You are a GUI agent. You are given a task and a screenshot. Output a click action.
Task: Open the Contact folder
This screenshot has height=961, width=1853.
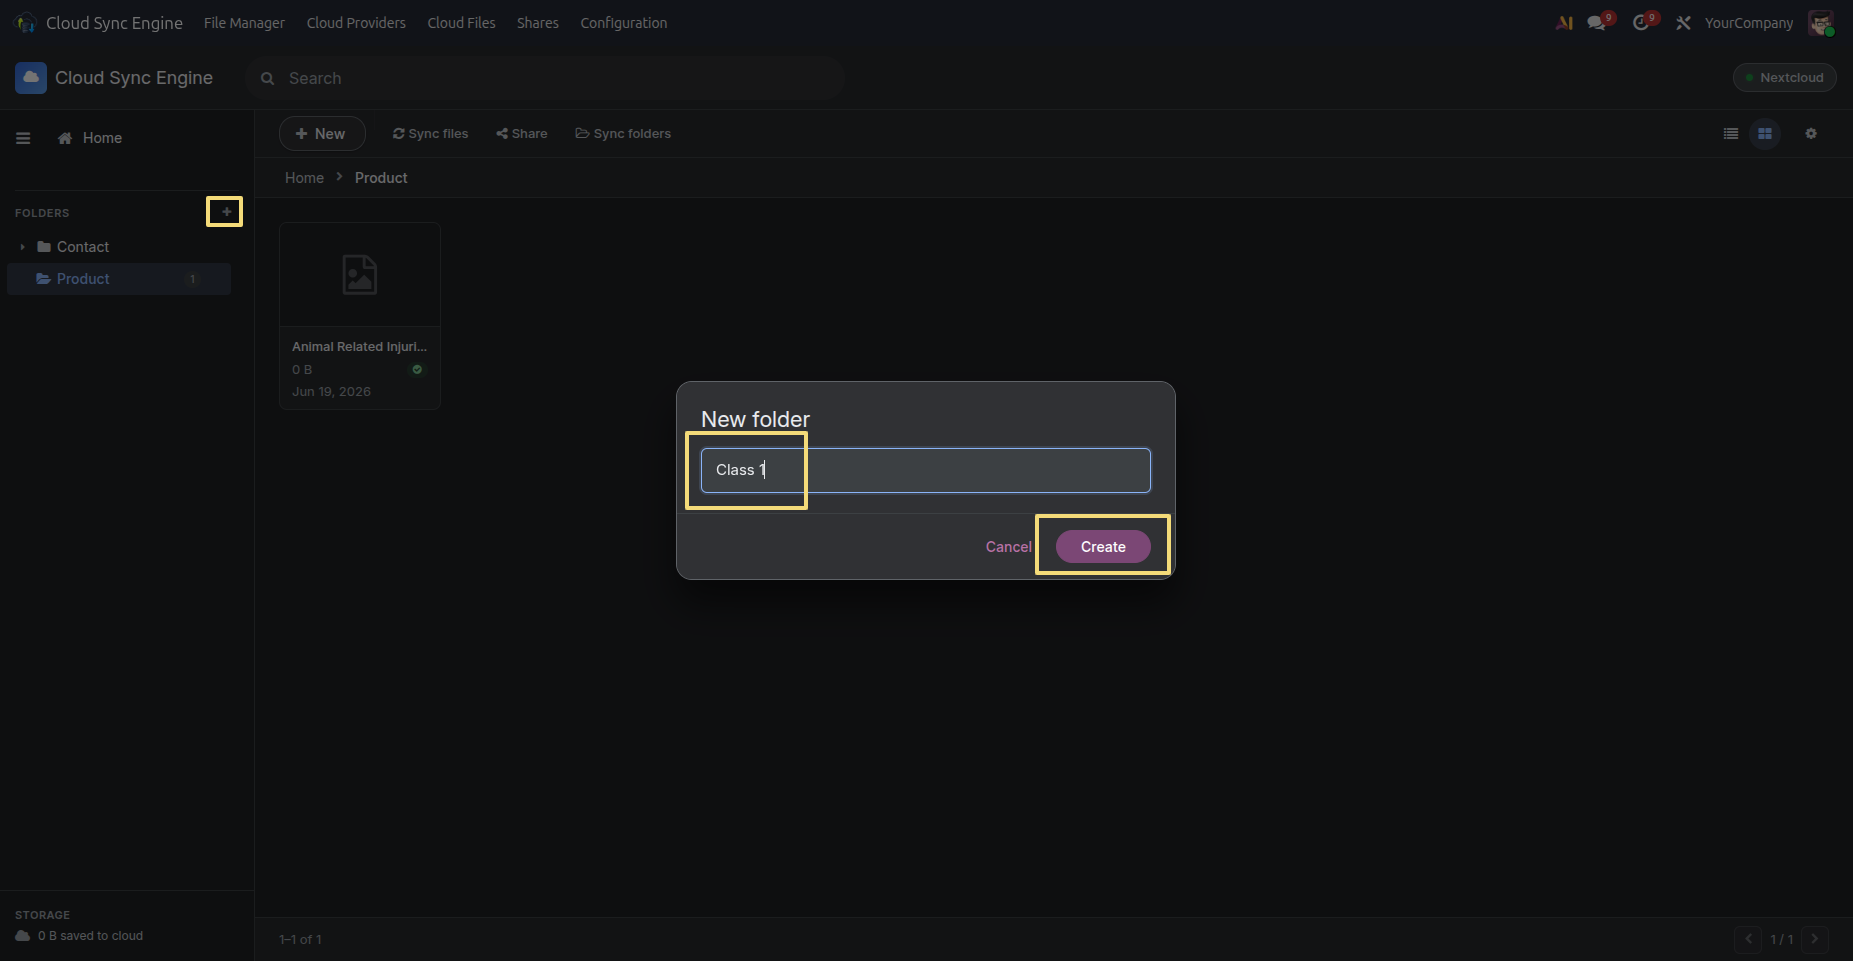[x=83, y=247]
